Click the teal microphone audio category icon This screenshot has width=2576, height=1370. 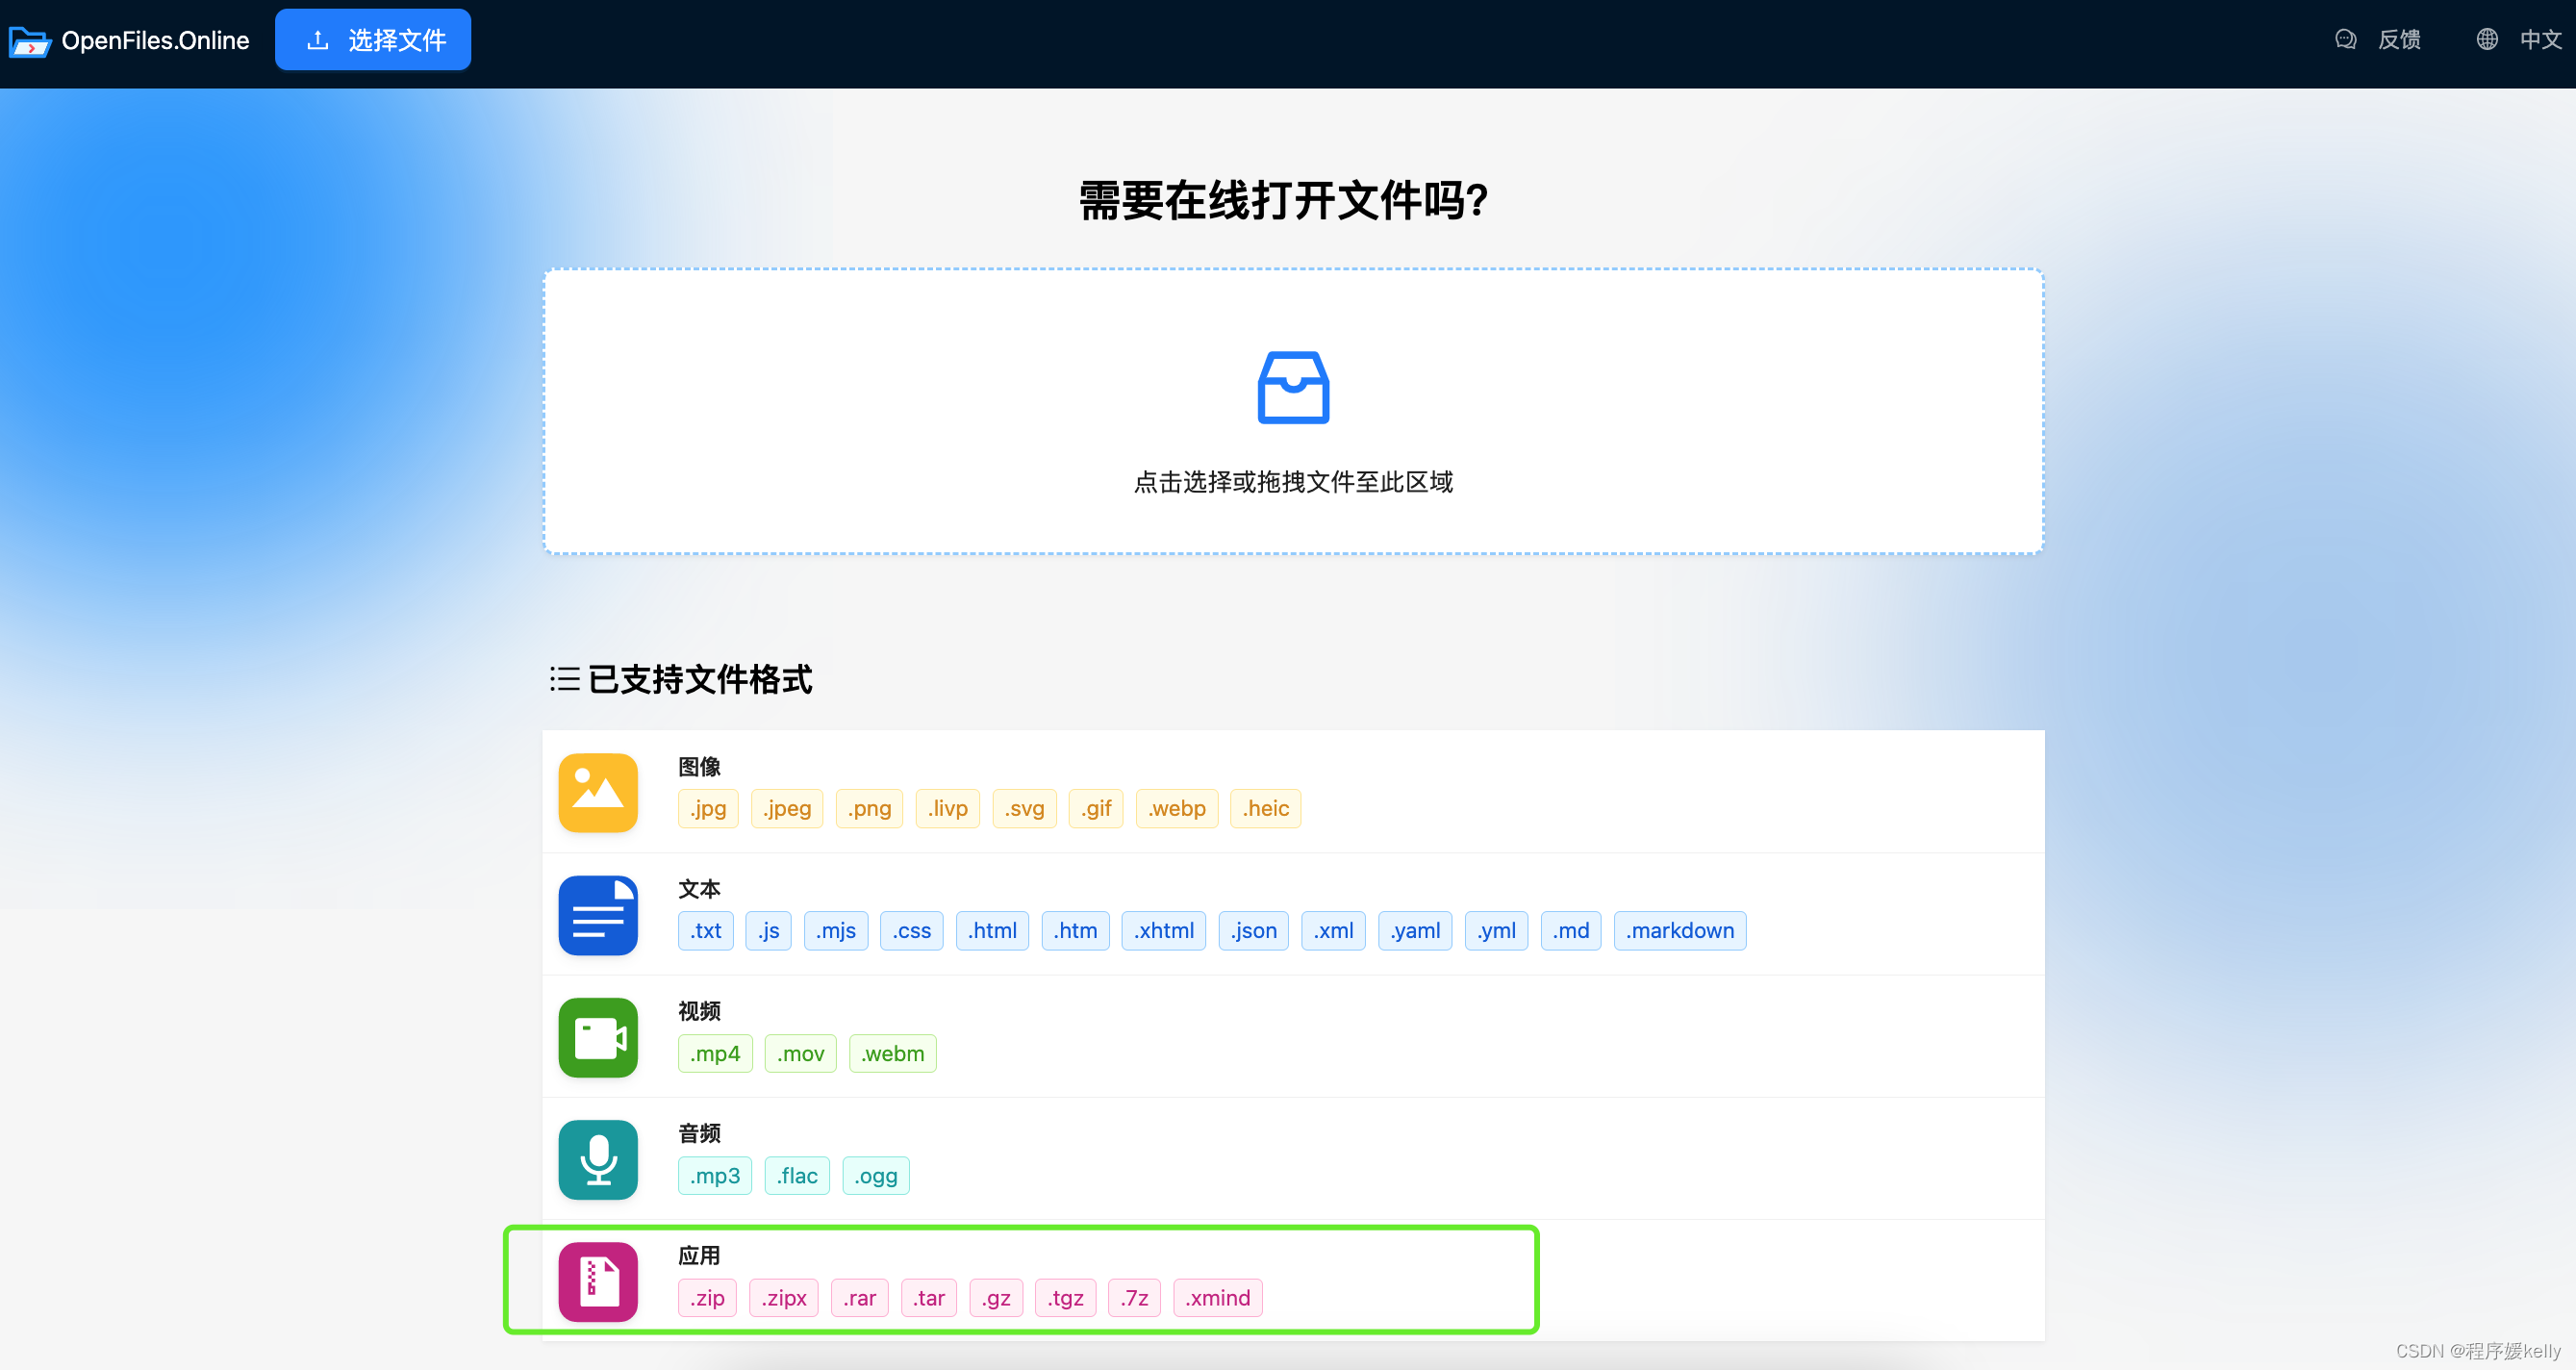(597, 1159)
